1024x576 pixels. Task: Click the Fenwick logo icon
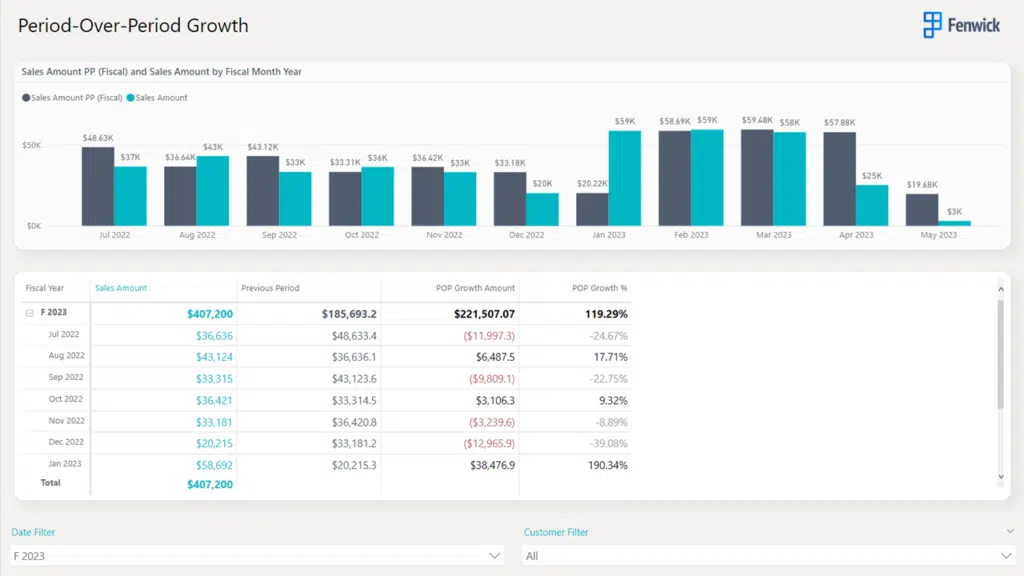932,25
